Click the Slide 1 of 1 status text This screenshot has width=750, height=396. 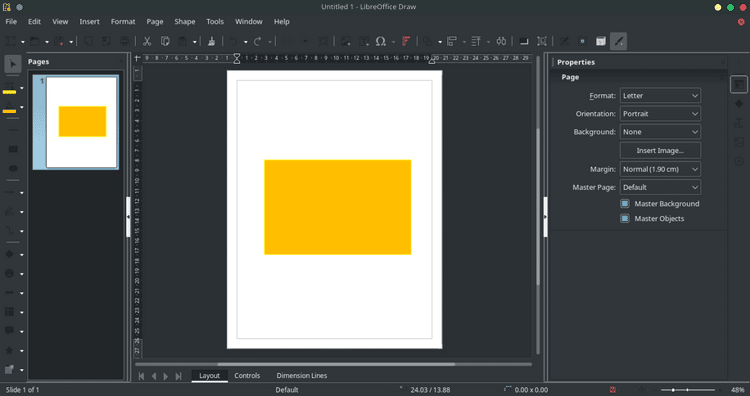click(22, 390)
